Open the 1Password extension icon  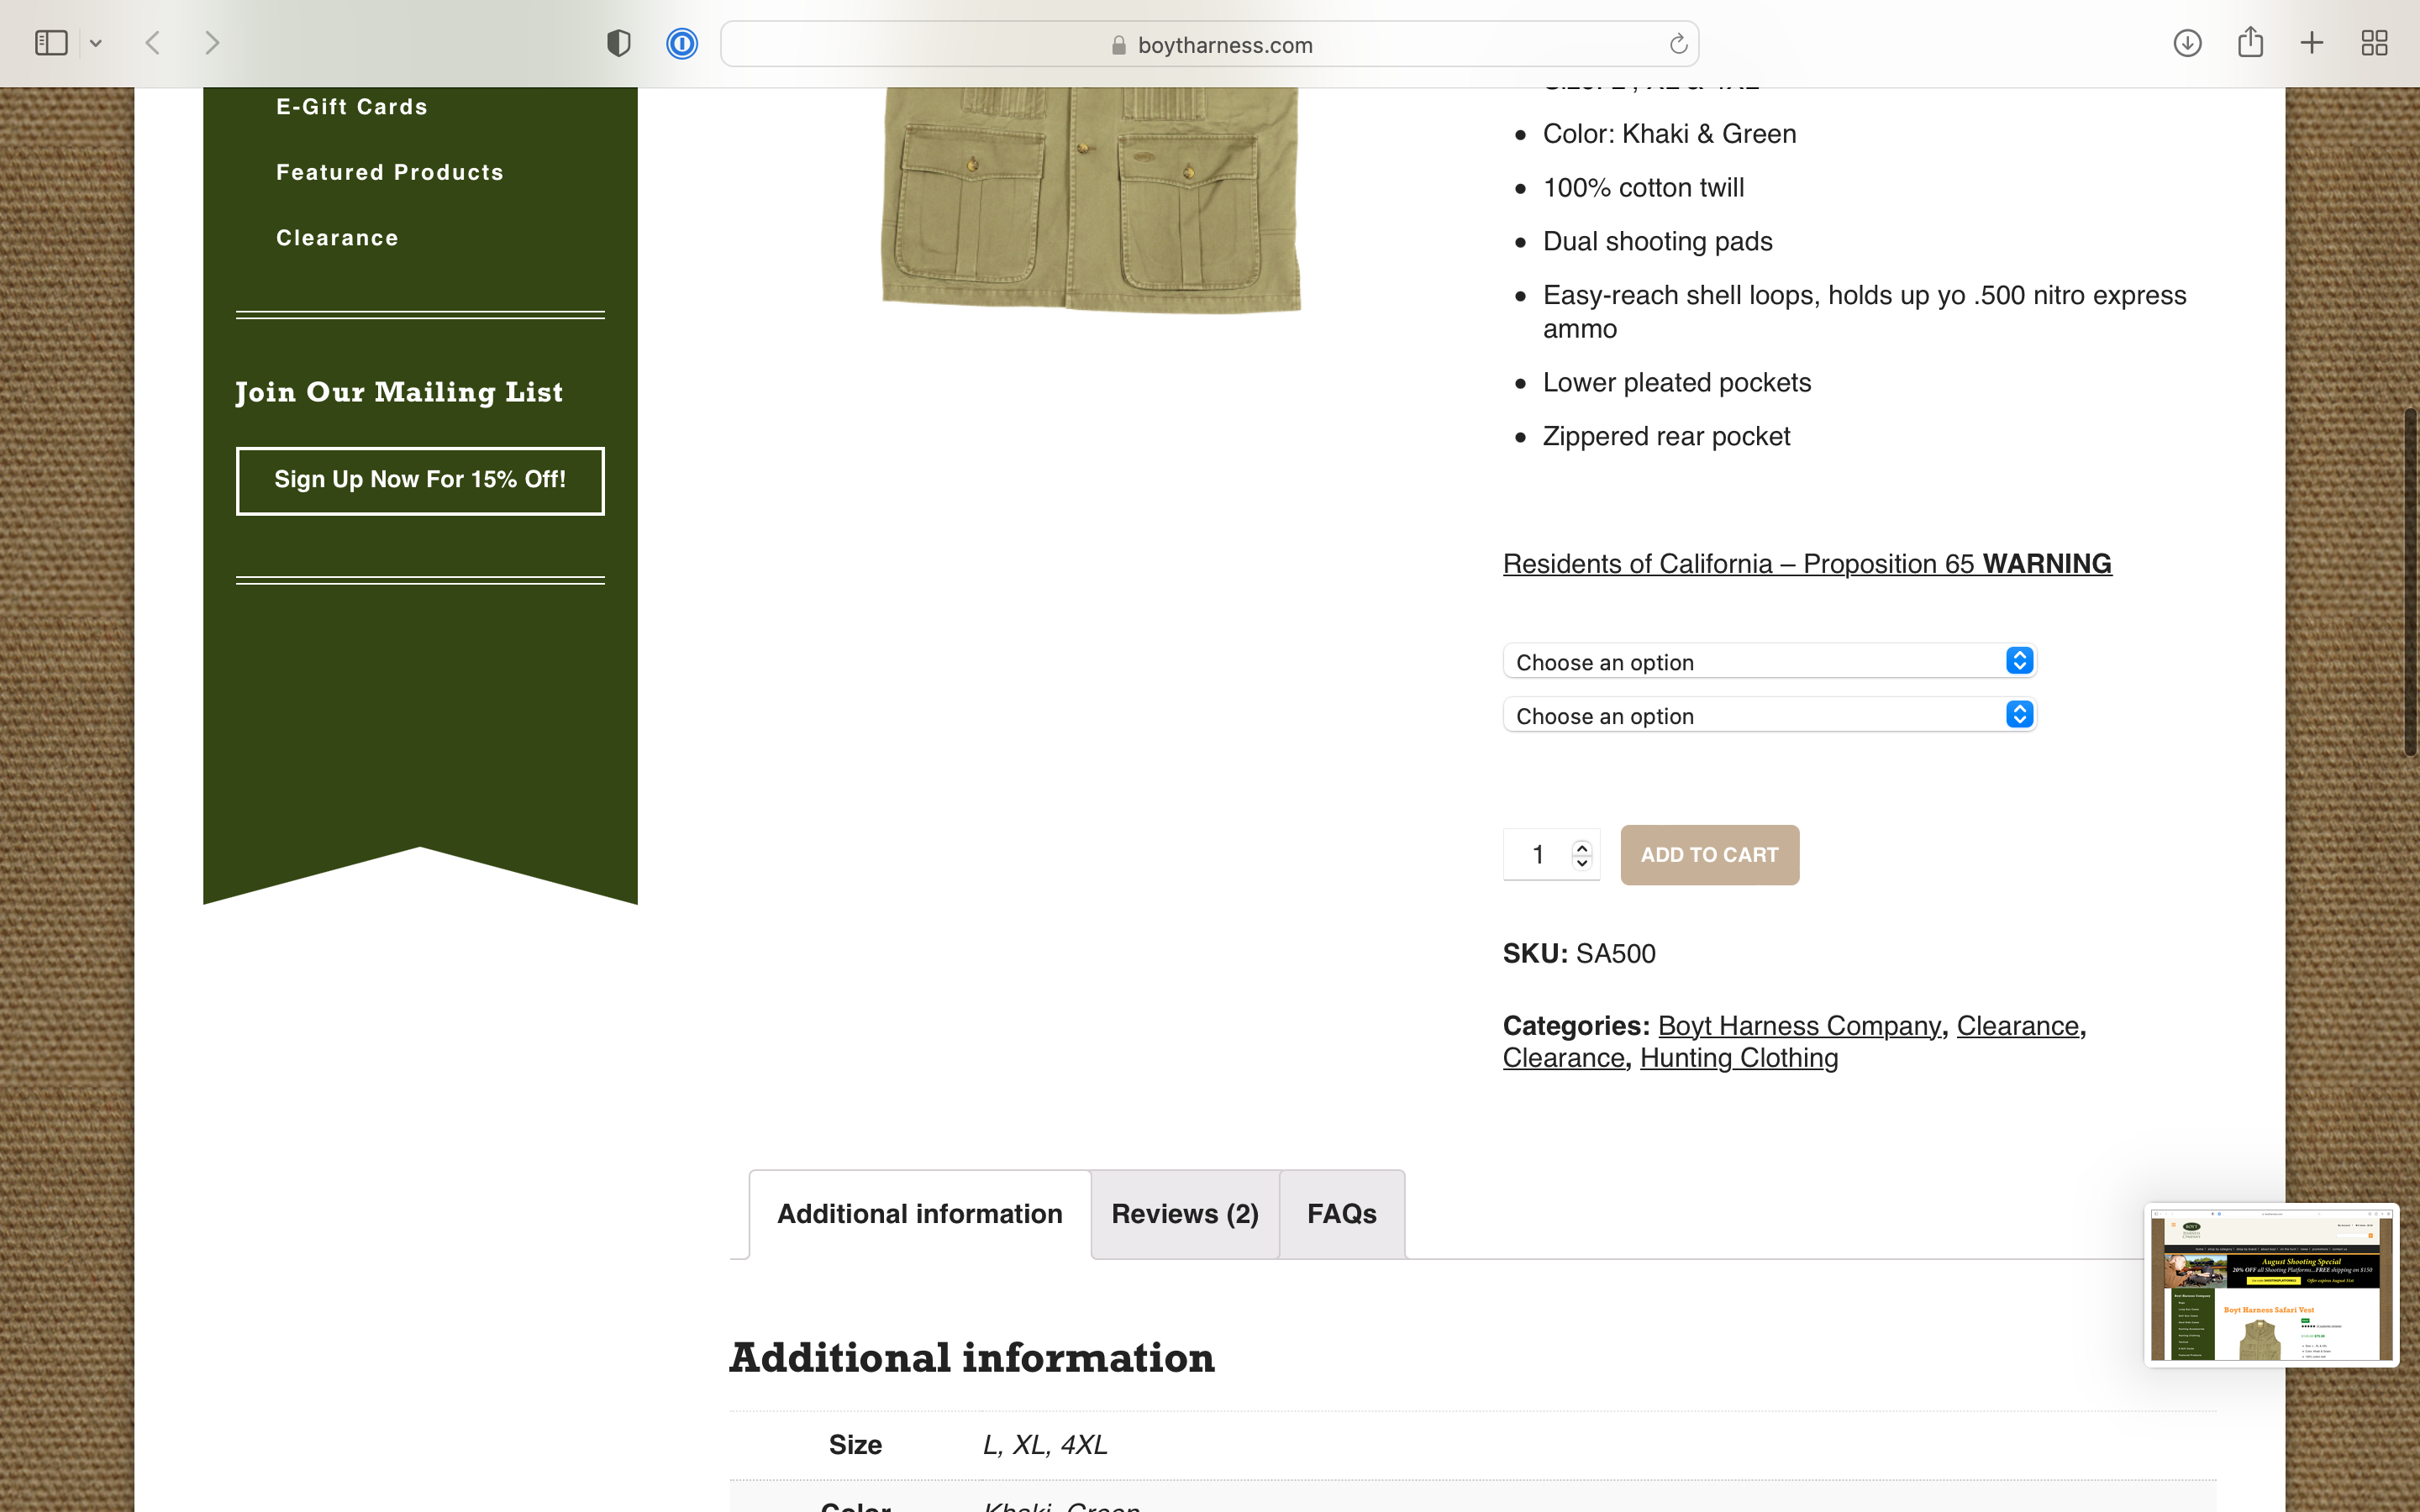click(x=682, y=43)
